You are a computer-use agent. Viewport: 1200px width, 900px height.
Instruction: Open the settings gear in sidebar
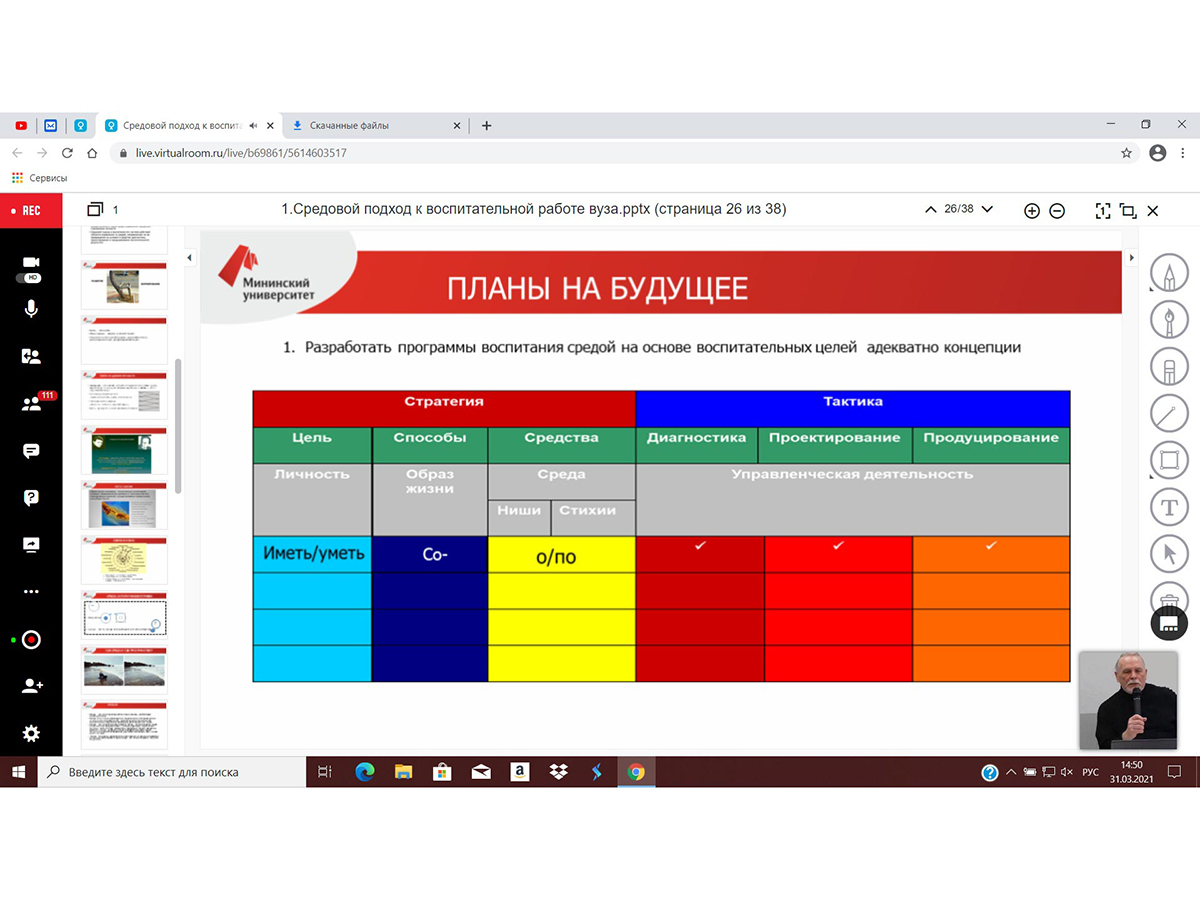pos(31,734)
